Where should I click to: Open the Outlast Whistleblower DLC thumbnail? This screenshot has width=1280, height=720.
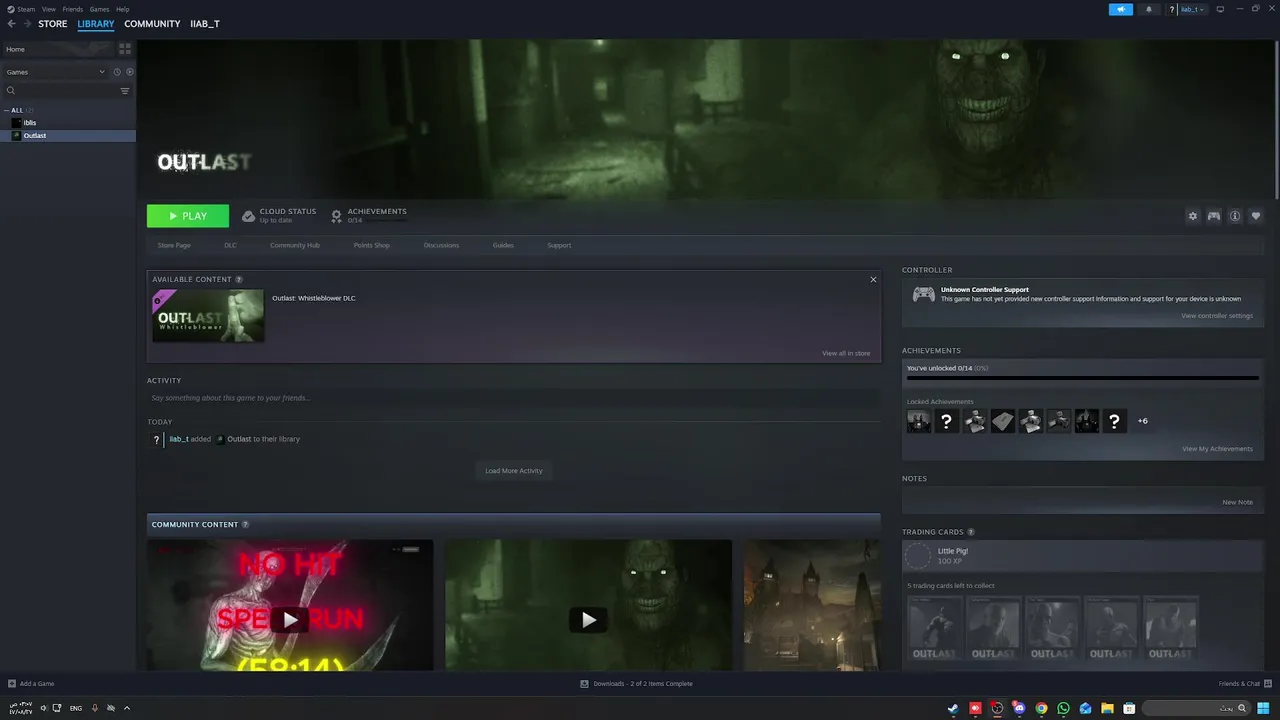click(208, 316)
